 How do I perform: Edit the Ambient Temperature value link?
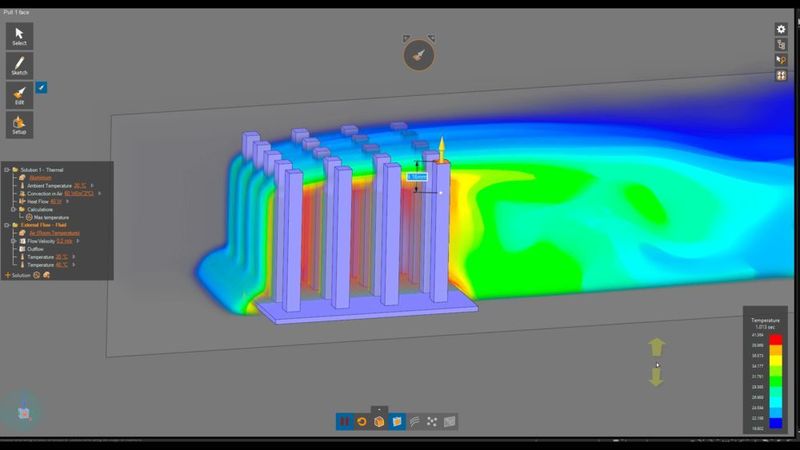tap(80, 186)
